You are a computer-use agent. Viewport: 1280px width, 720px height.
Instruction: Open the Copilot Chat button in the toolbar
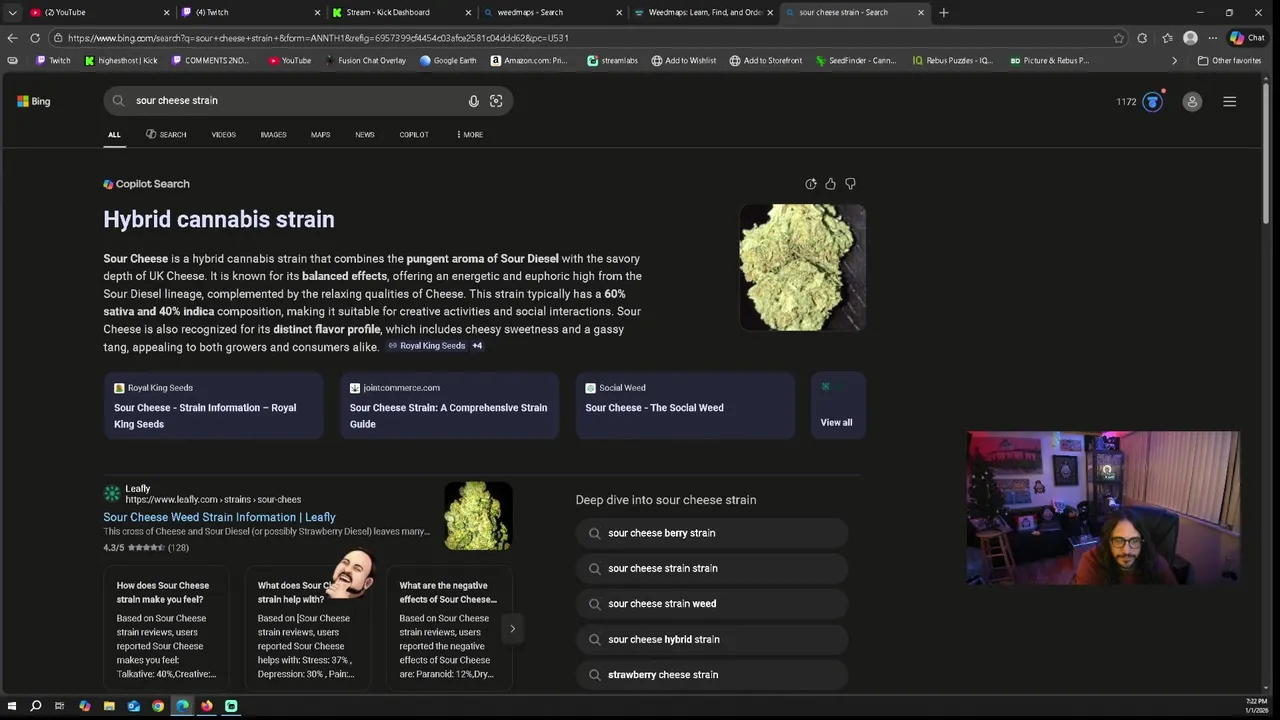click(1247, 38)
